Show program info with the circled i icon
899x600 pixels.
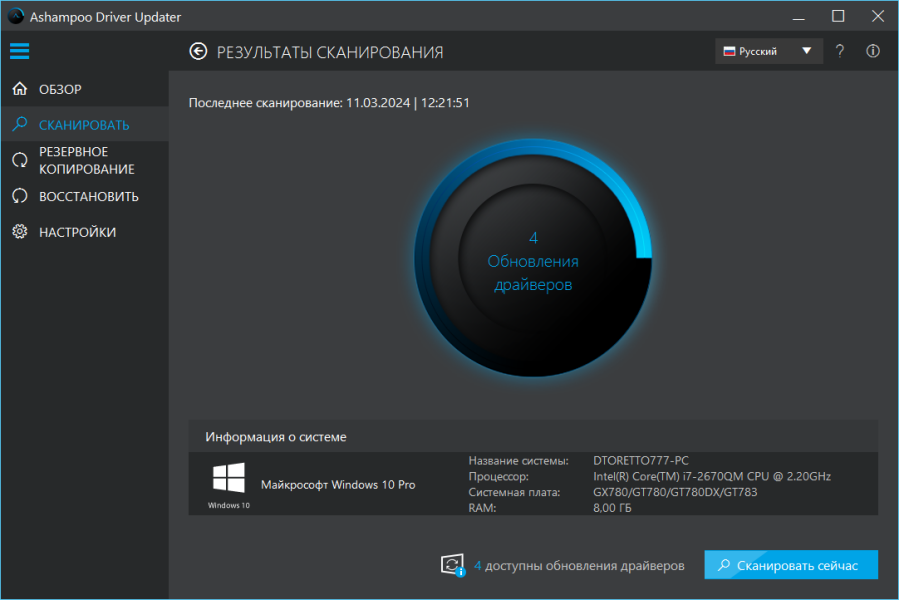(x=873, y=52)
